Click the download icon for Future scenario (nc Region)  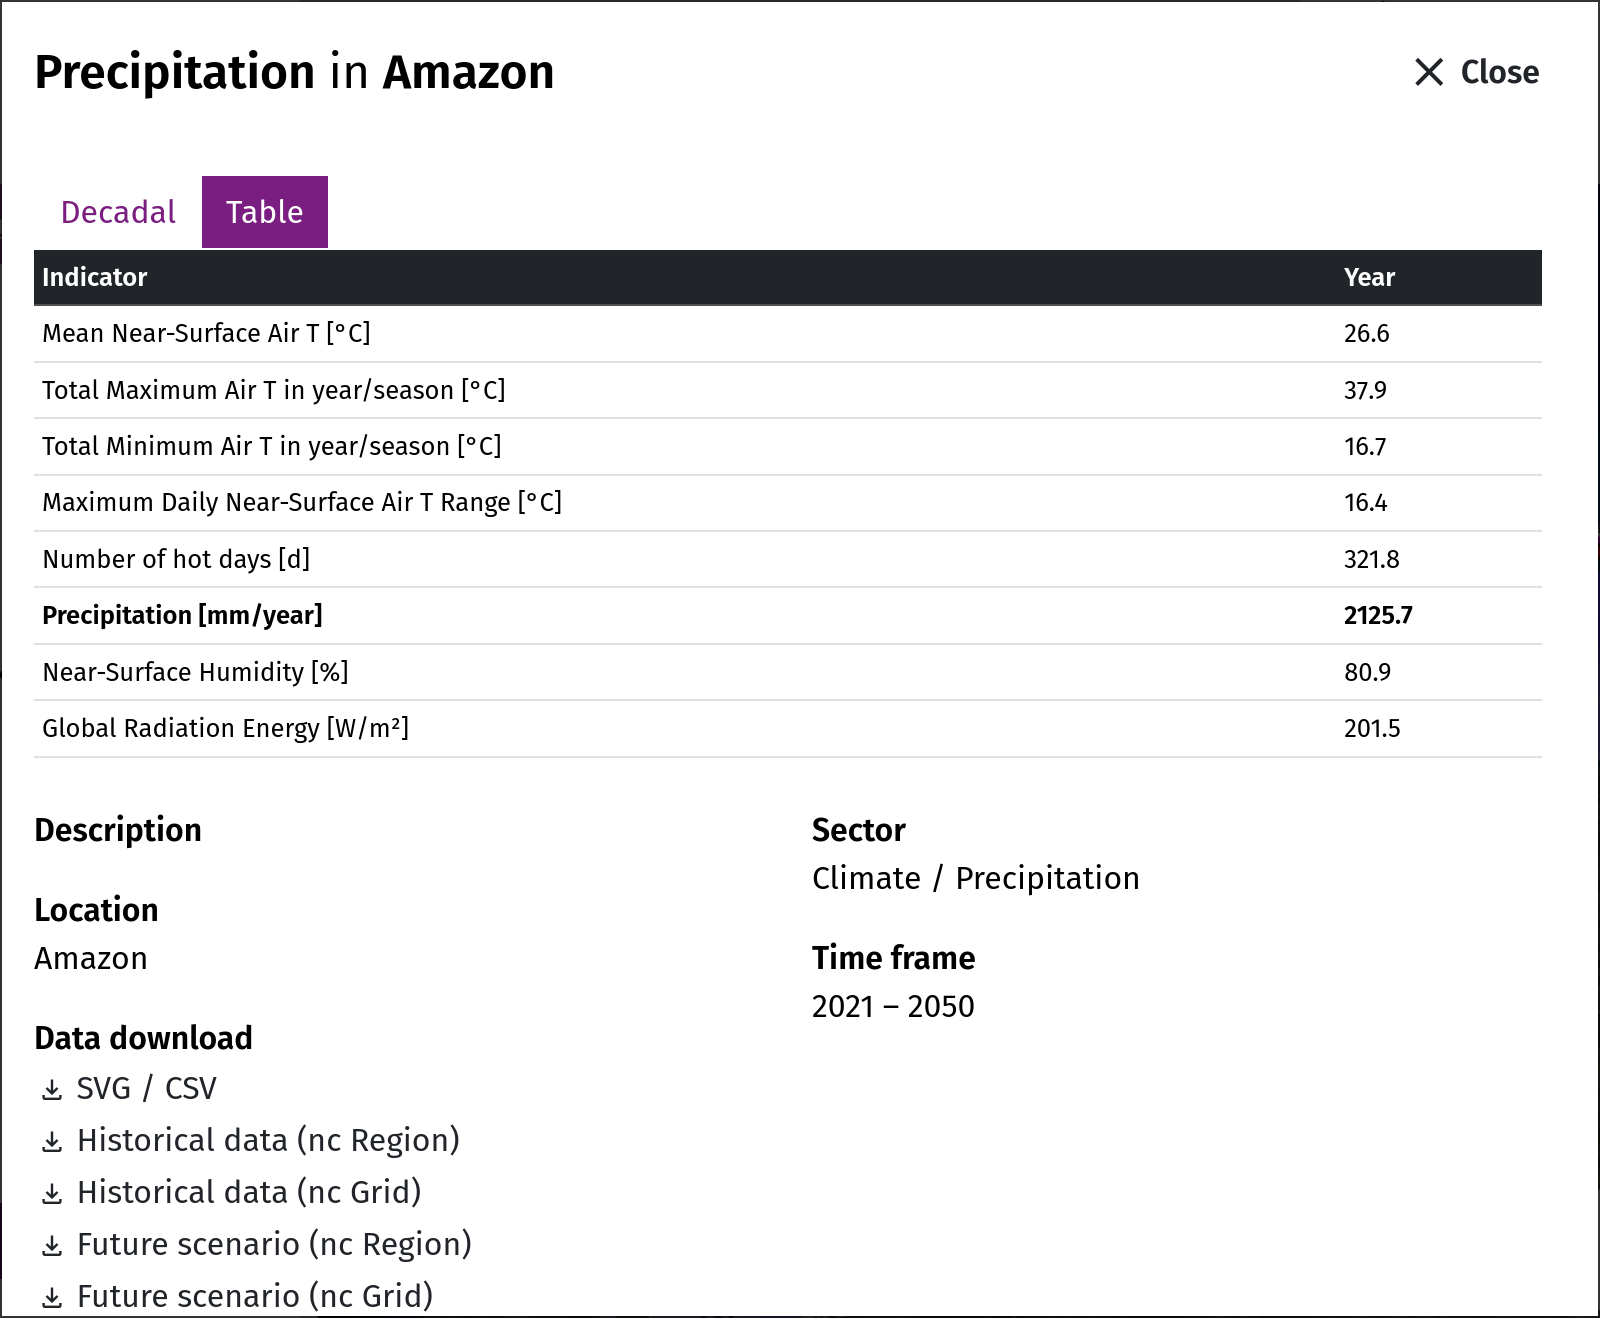pyautogui.click(x=52, y=1246)
